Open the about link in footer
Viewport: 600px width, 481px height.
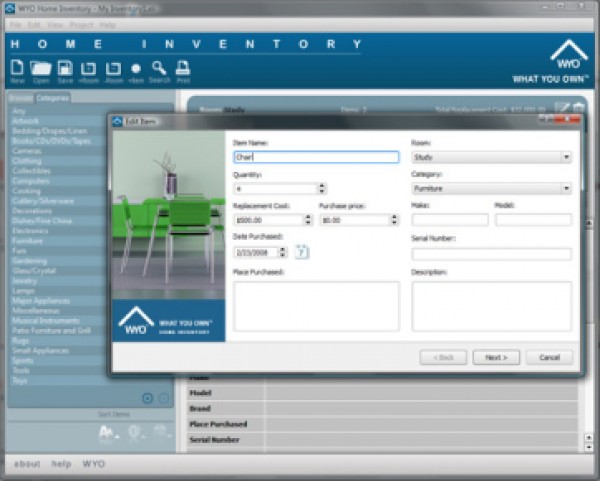(x=27, y=464)
